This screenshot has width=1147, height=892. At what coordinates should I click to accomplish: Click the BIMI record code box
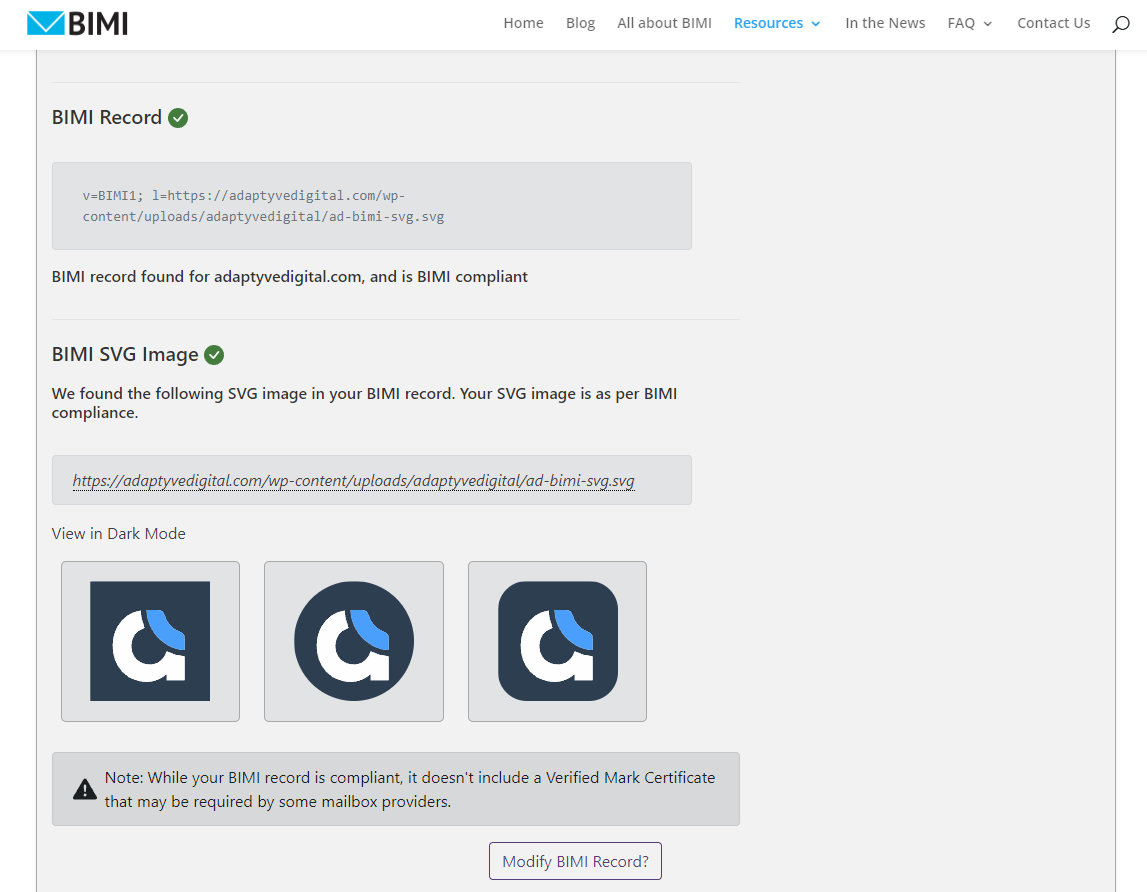tap(371, 206)
